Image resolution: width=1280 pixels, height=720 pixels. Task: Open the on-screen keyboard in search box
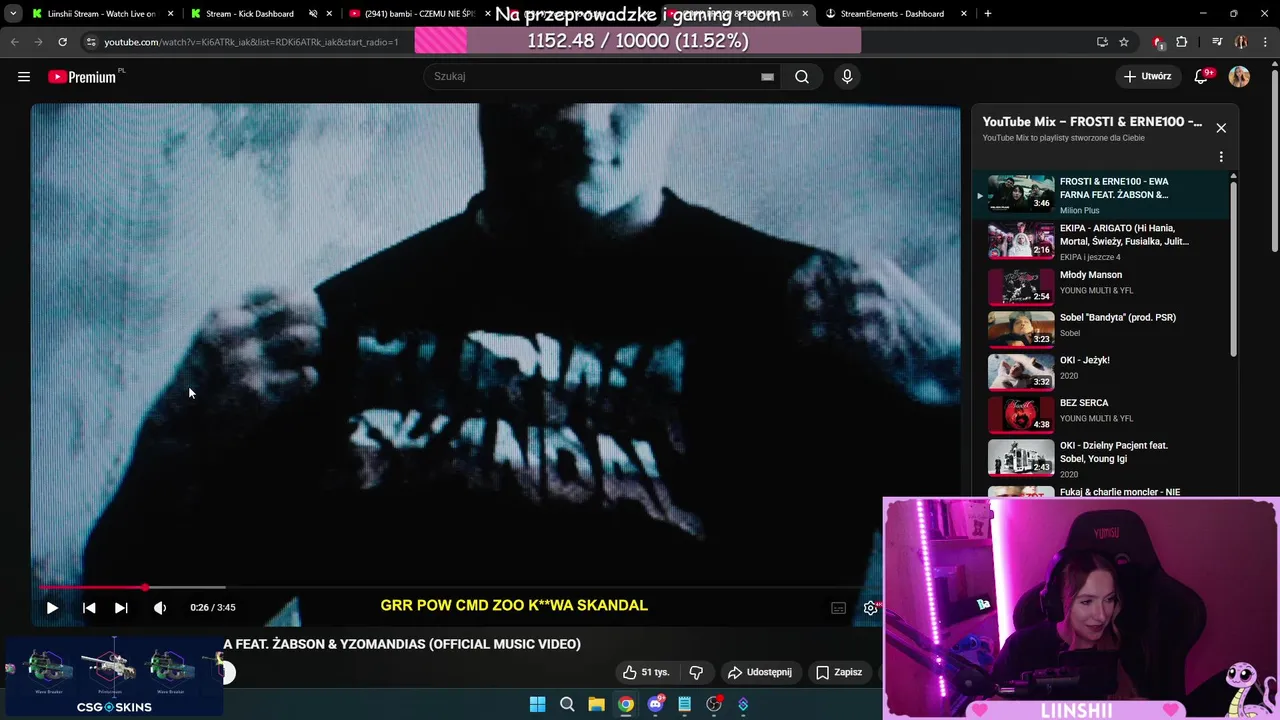tap(767, 76)
